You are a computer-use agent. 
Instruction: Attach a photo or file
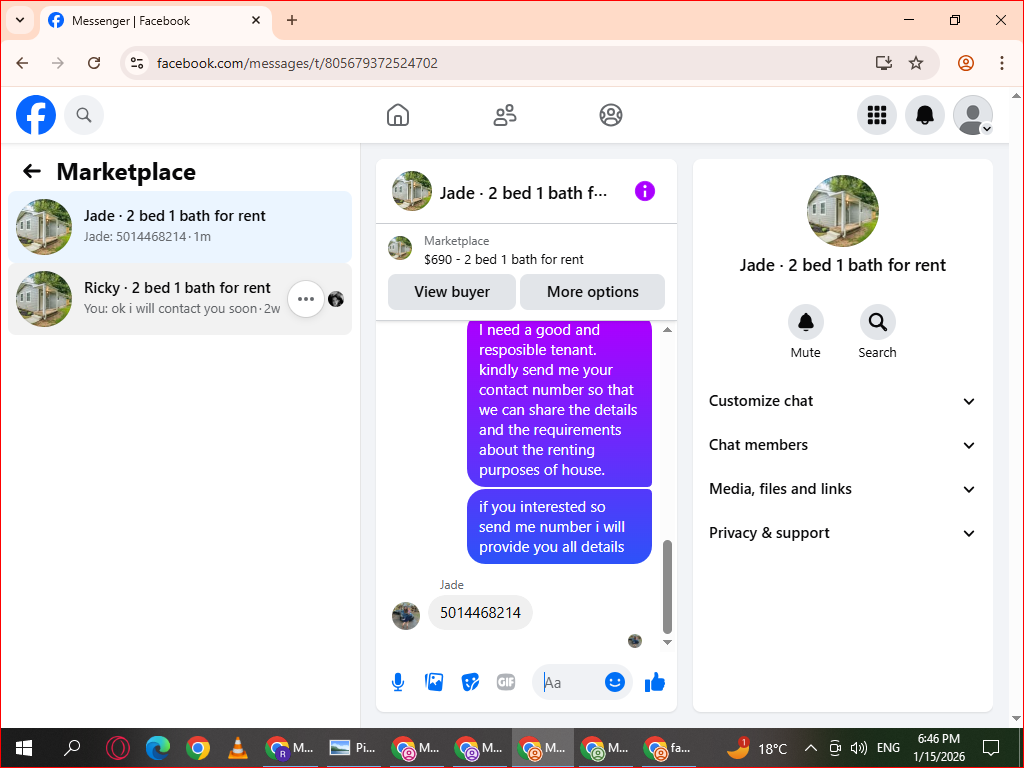[434, 682]
